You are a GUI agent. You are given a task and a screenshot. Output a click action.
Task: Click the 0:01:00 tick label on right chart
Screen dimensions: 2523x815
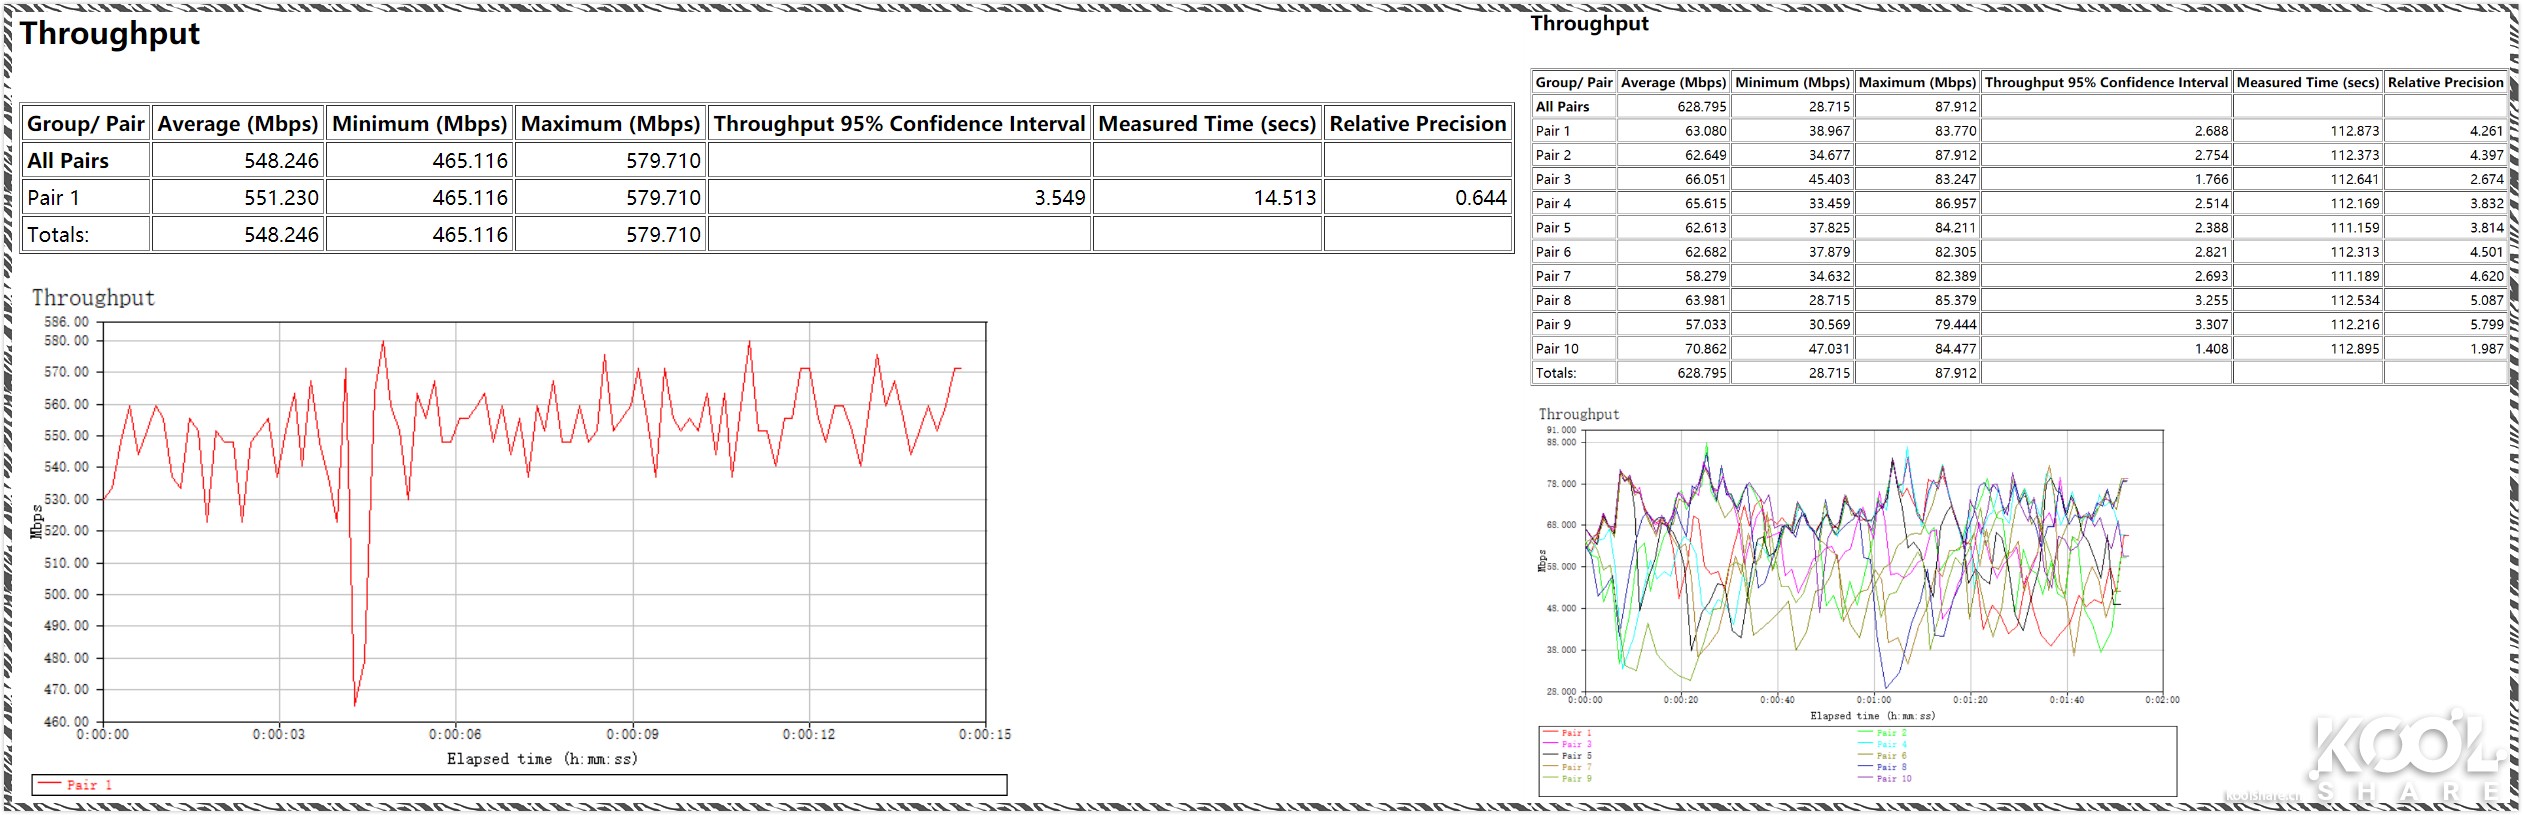(x=1873, y=700)
